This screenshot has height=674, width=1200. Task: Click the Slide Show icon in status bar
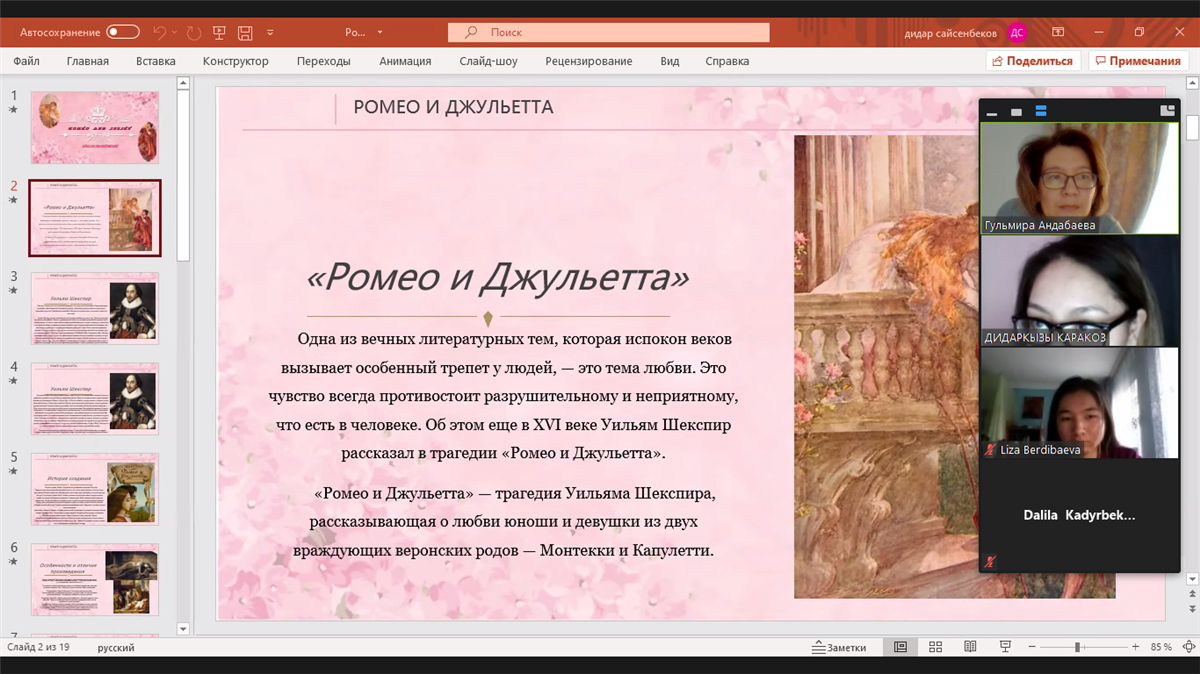coord(1005,647)
